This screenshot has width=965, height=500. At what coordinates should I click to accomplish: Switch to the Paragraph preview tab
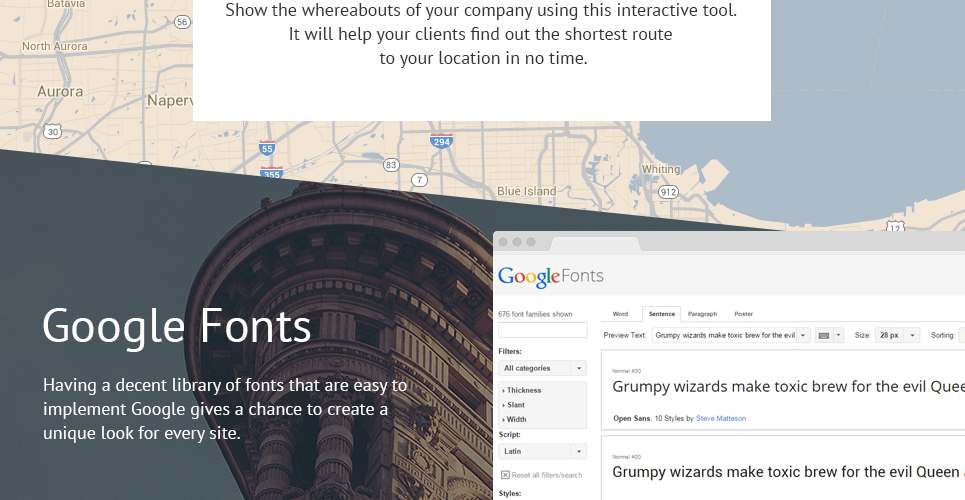pos(702,314)
